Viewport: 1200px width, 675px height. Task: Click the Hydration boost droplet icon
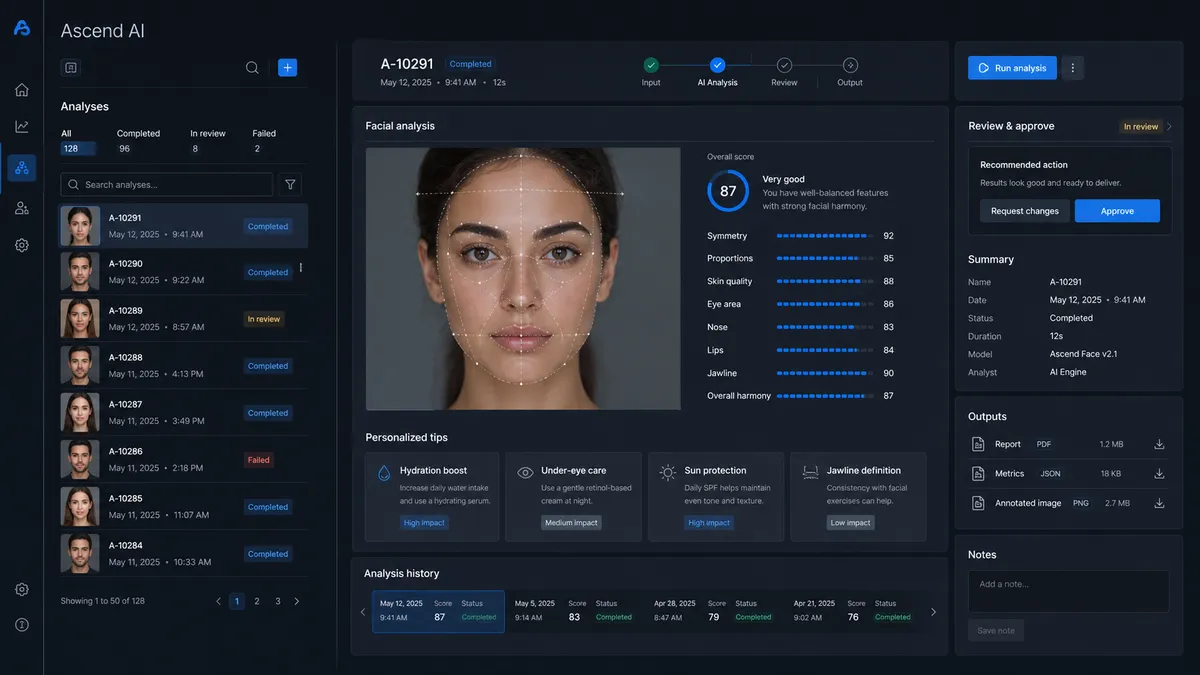383,473
